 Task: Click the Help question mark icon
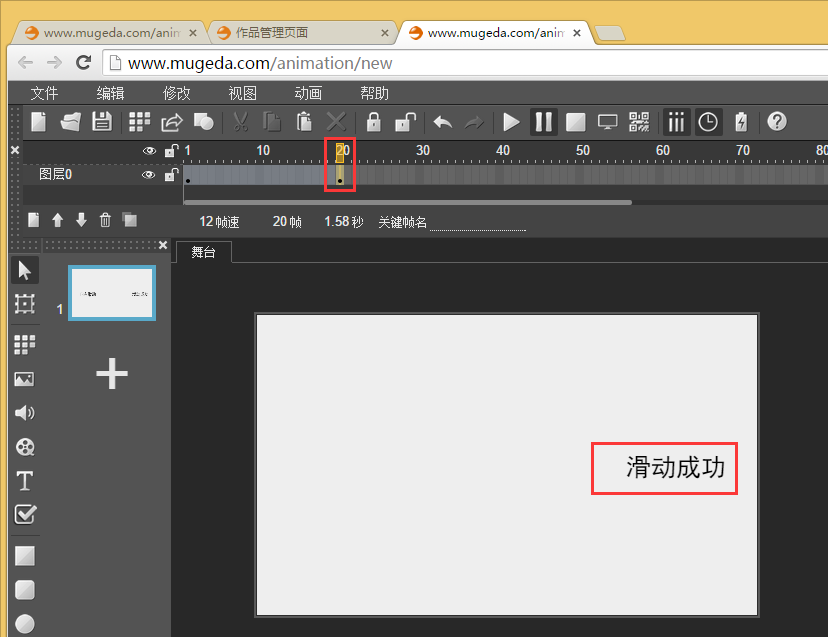[x=776, y=122]
